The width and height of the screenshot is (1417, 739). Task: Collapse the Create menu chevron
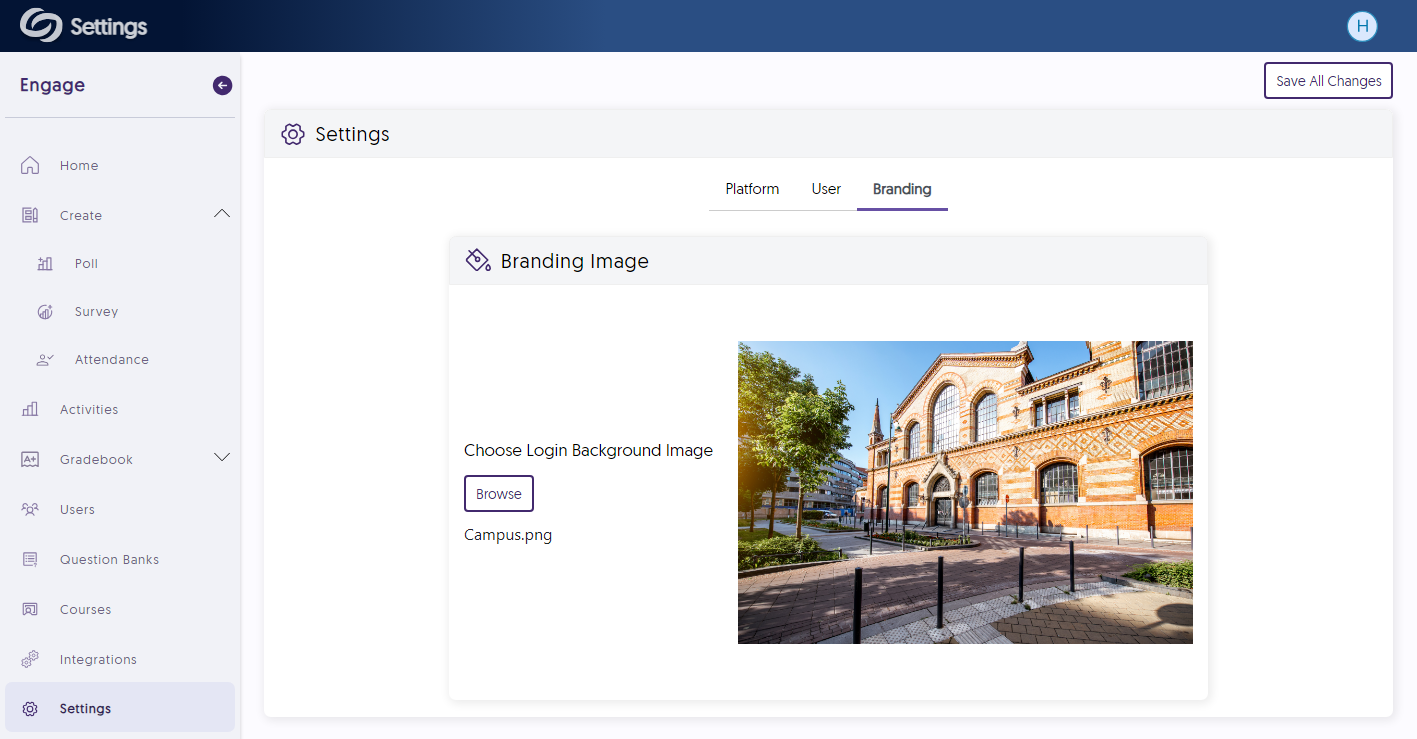click(222, 214)
